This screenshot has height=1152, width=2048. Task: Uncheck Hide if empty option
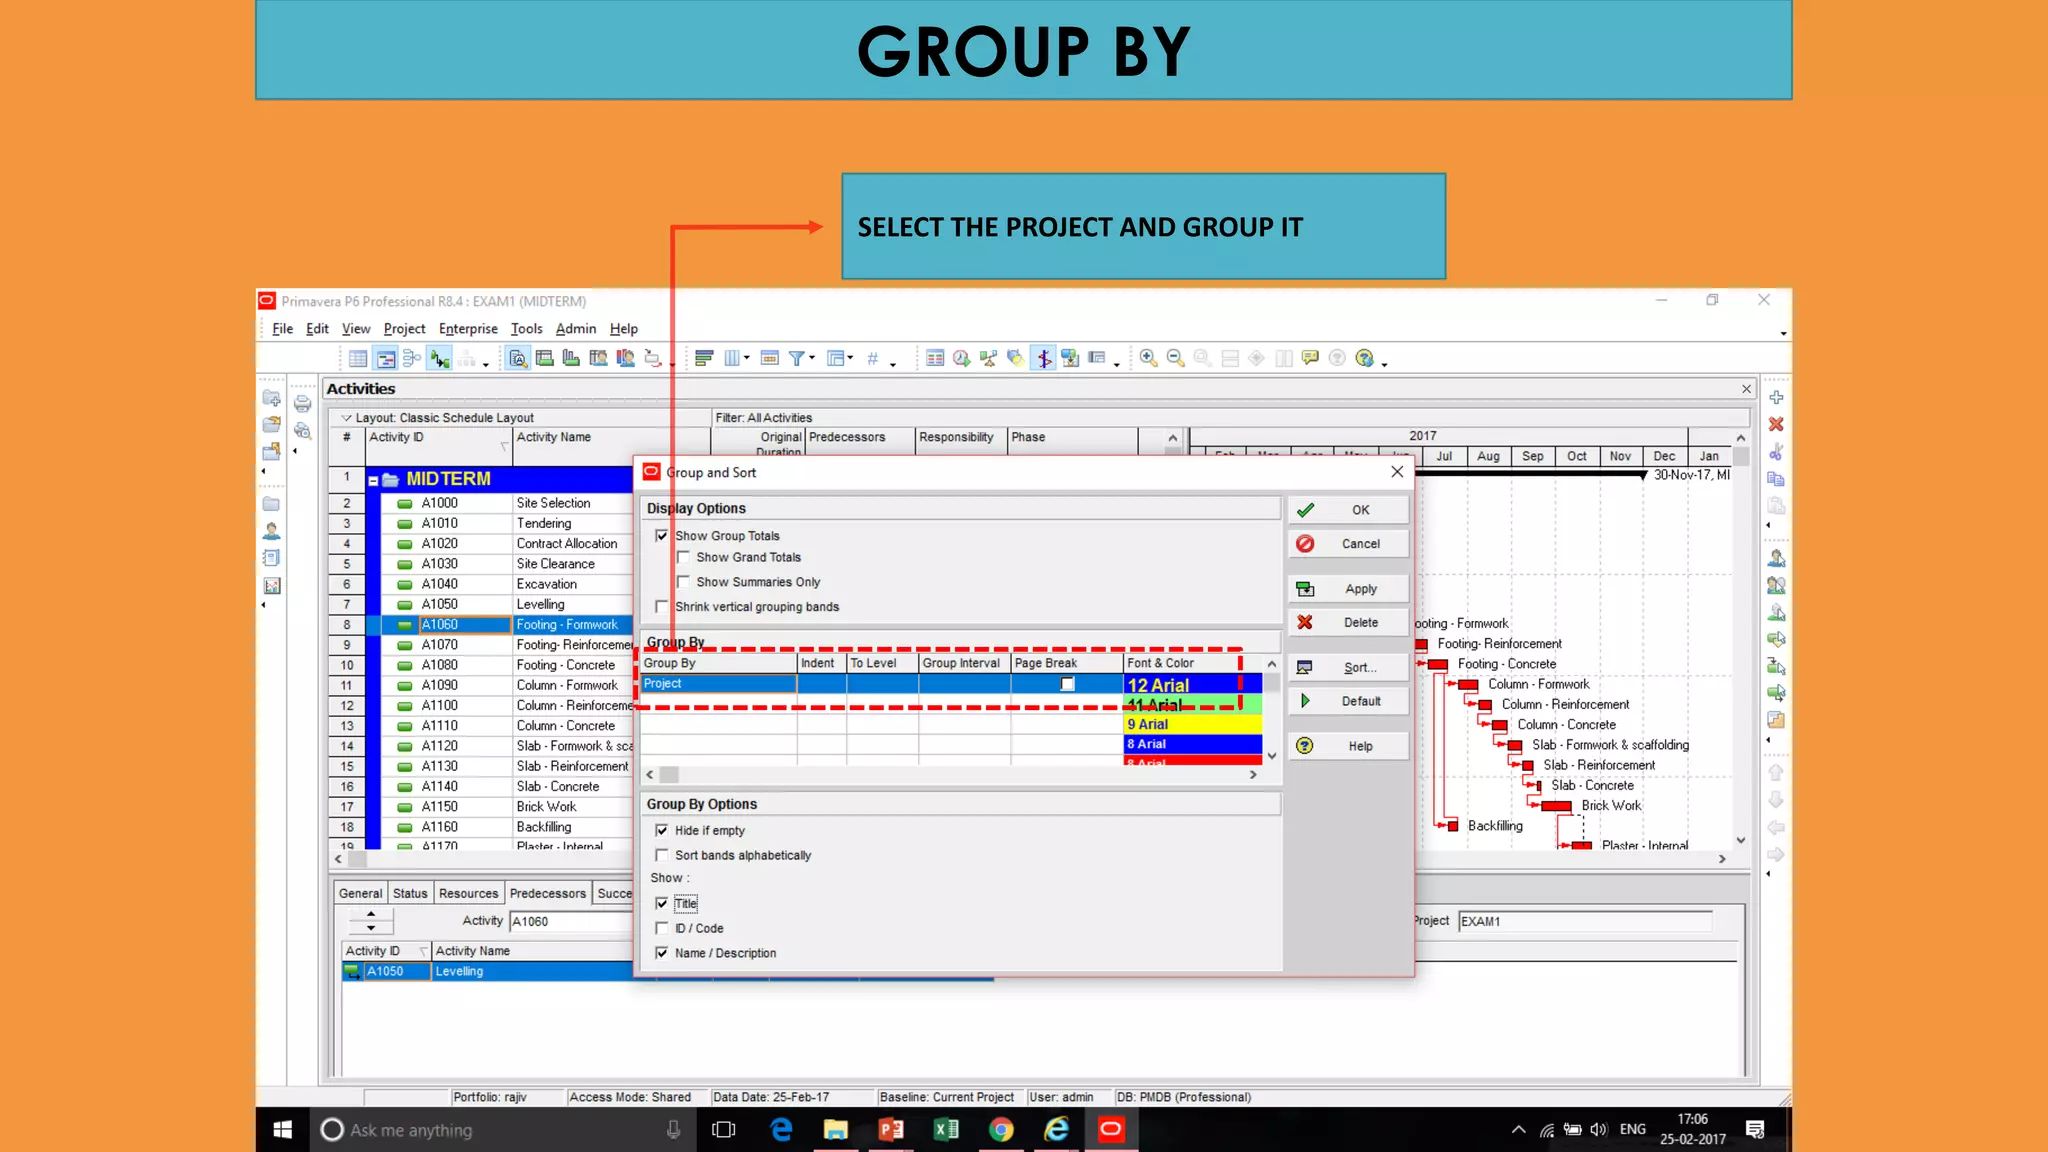coord(662,831)
